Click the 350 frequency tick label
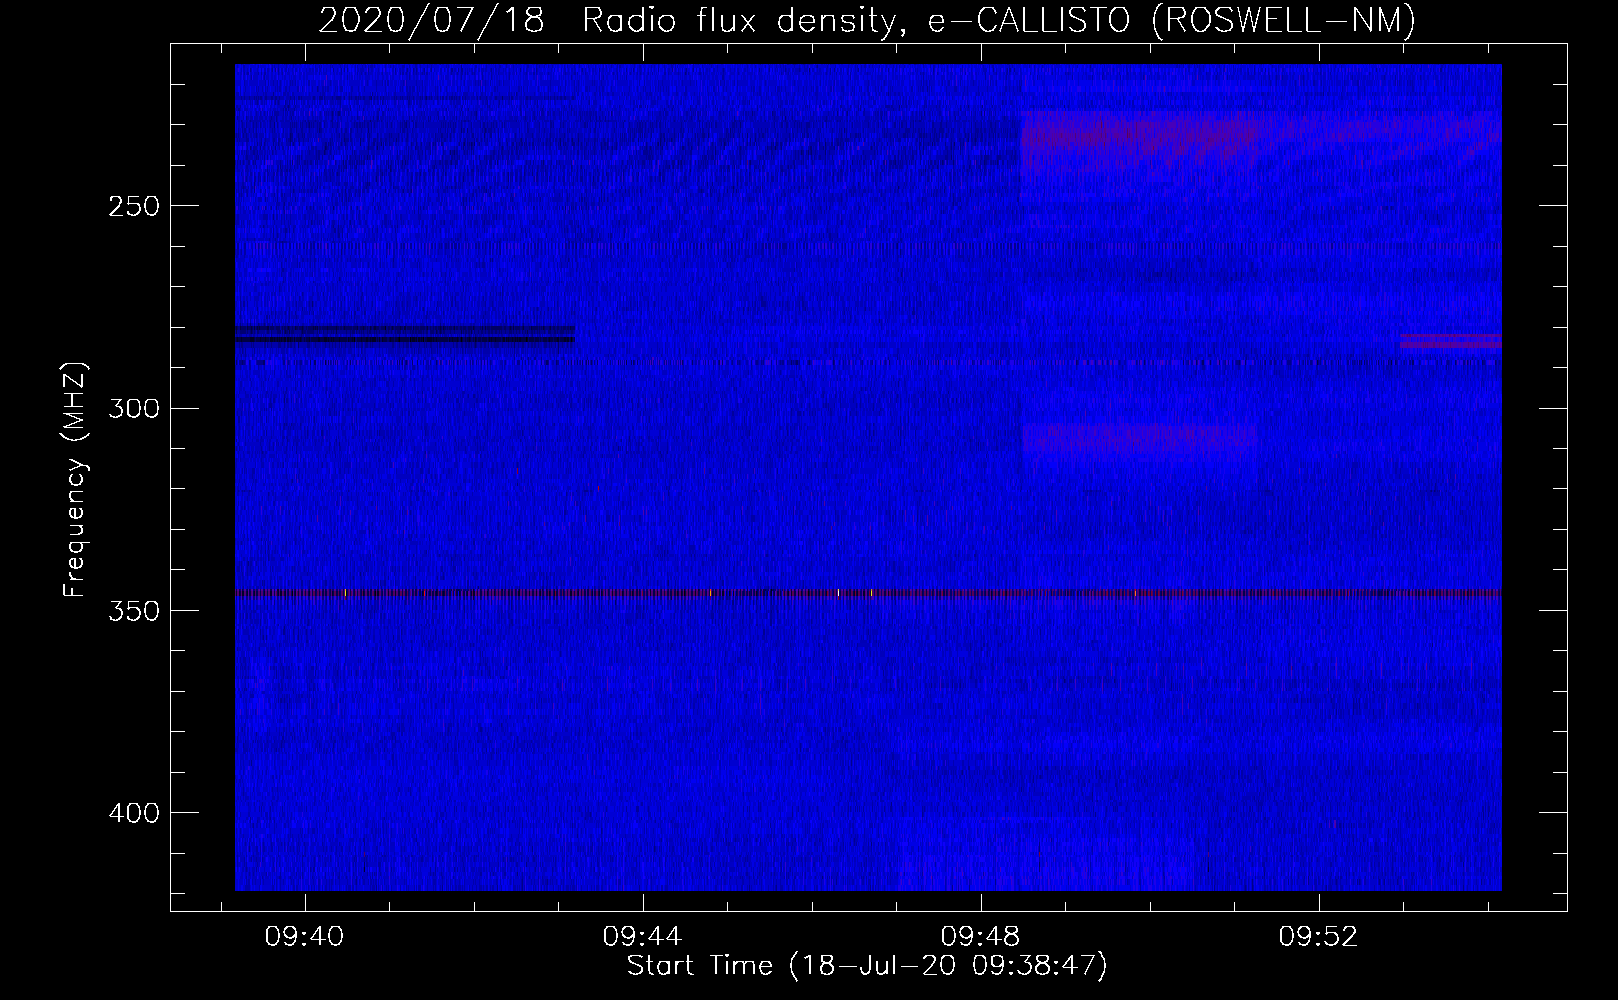The height and width of the screenshot is (1000, 1618). (134, 611)
